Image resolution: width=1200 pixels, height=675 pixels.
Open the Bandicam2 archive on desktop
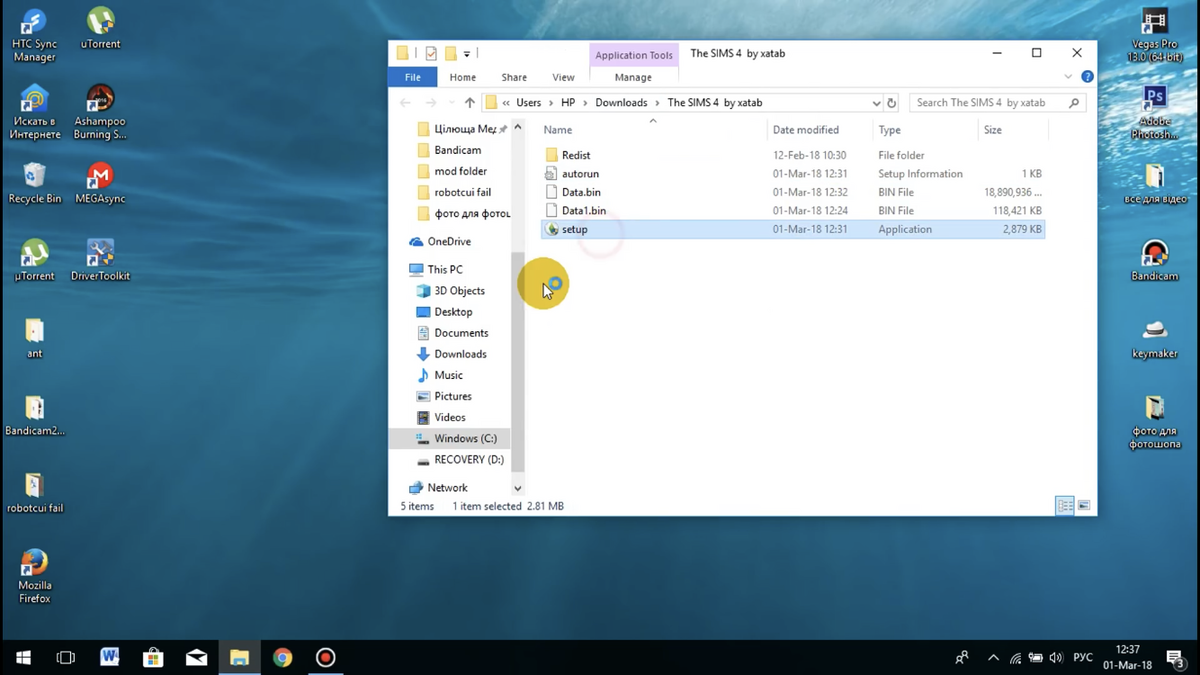[35, 415]
